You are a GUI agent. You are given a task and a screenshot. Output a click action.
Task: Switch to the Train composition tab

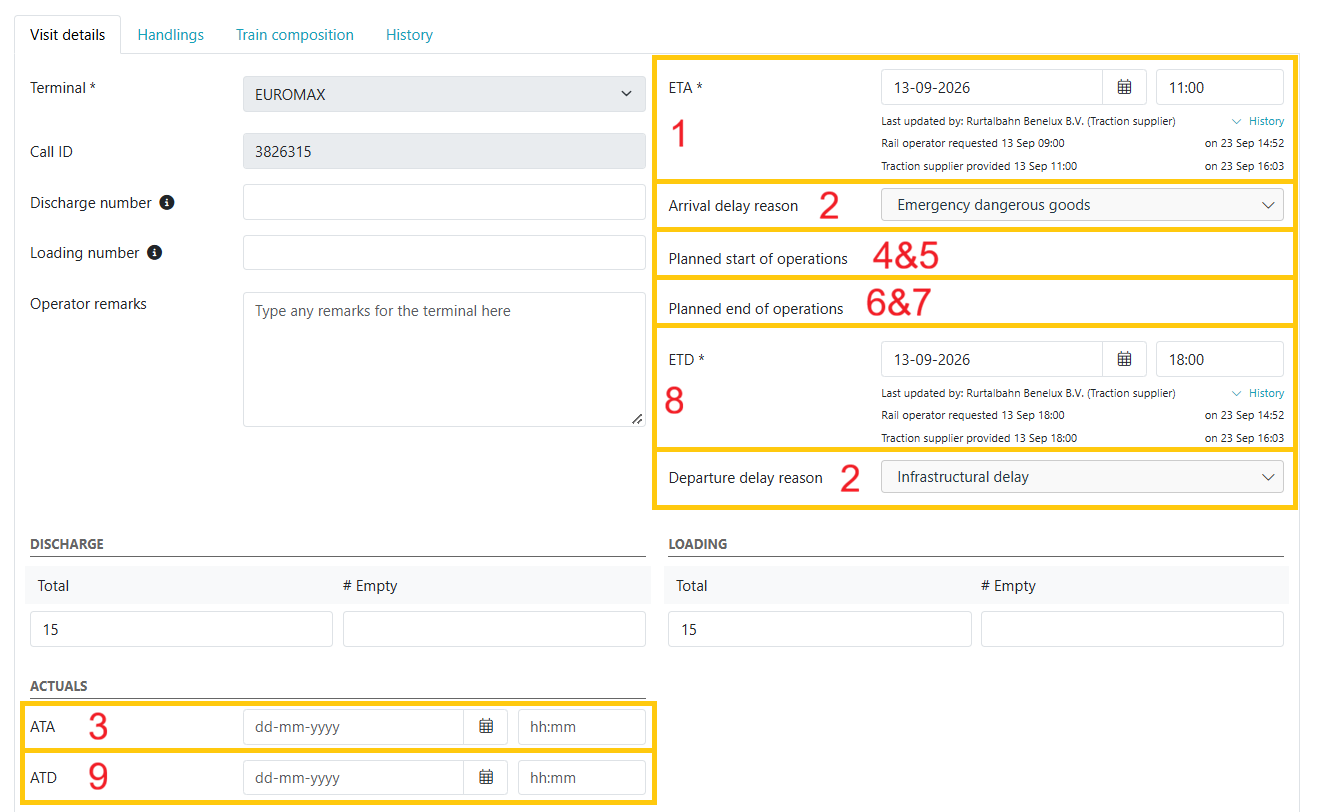coord(295,35)
